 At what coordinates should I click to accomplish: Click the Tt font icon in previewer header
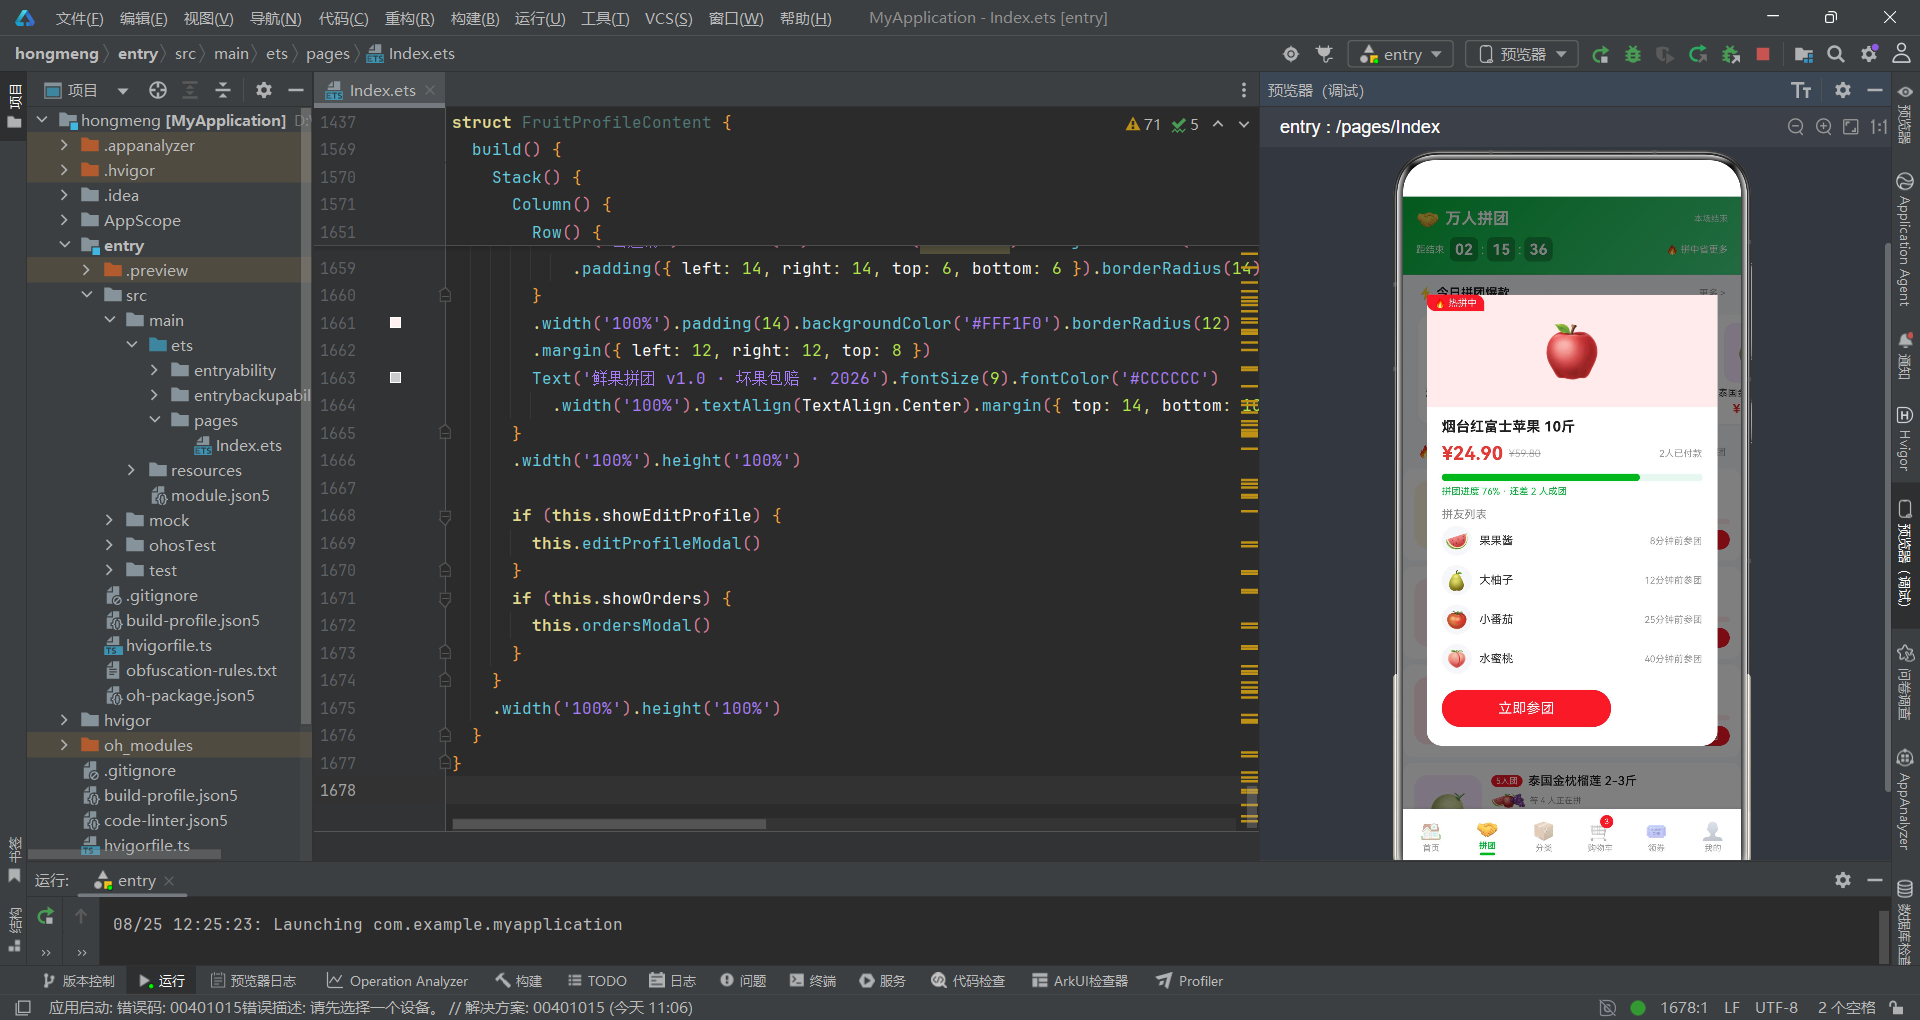point(1801,90)
